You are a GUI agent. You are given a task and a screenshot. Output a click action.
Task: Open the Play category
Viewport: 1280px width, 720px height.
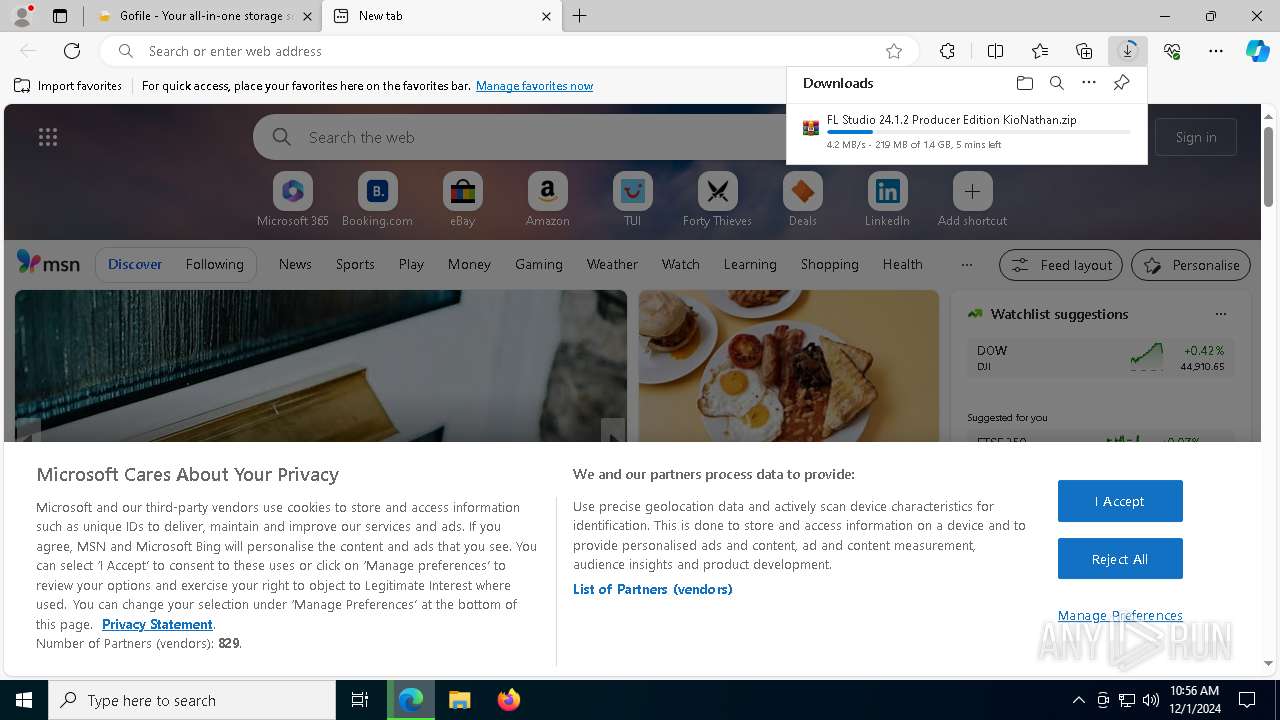(411, 264)
